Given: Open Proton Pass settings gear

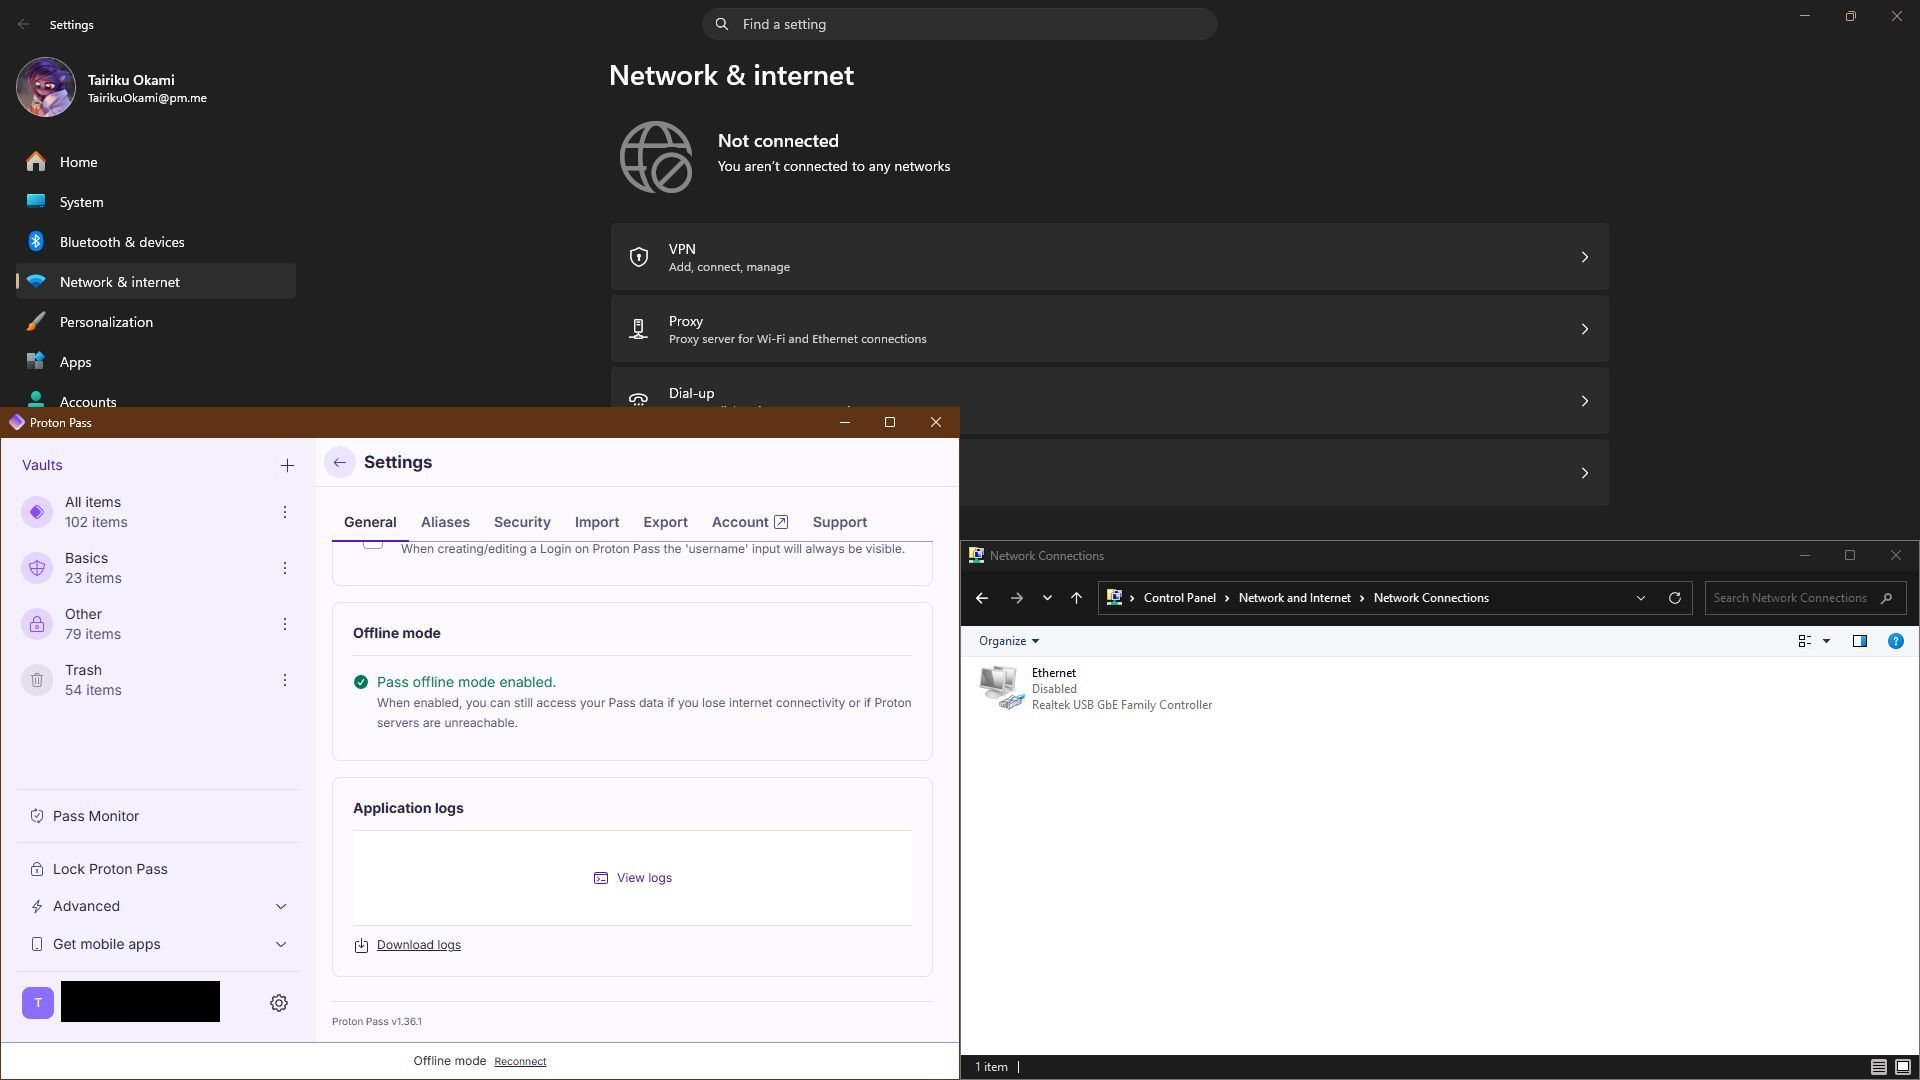Looking at the screenshot, I should click(x=279, y=1003).
